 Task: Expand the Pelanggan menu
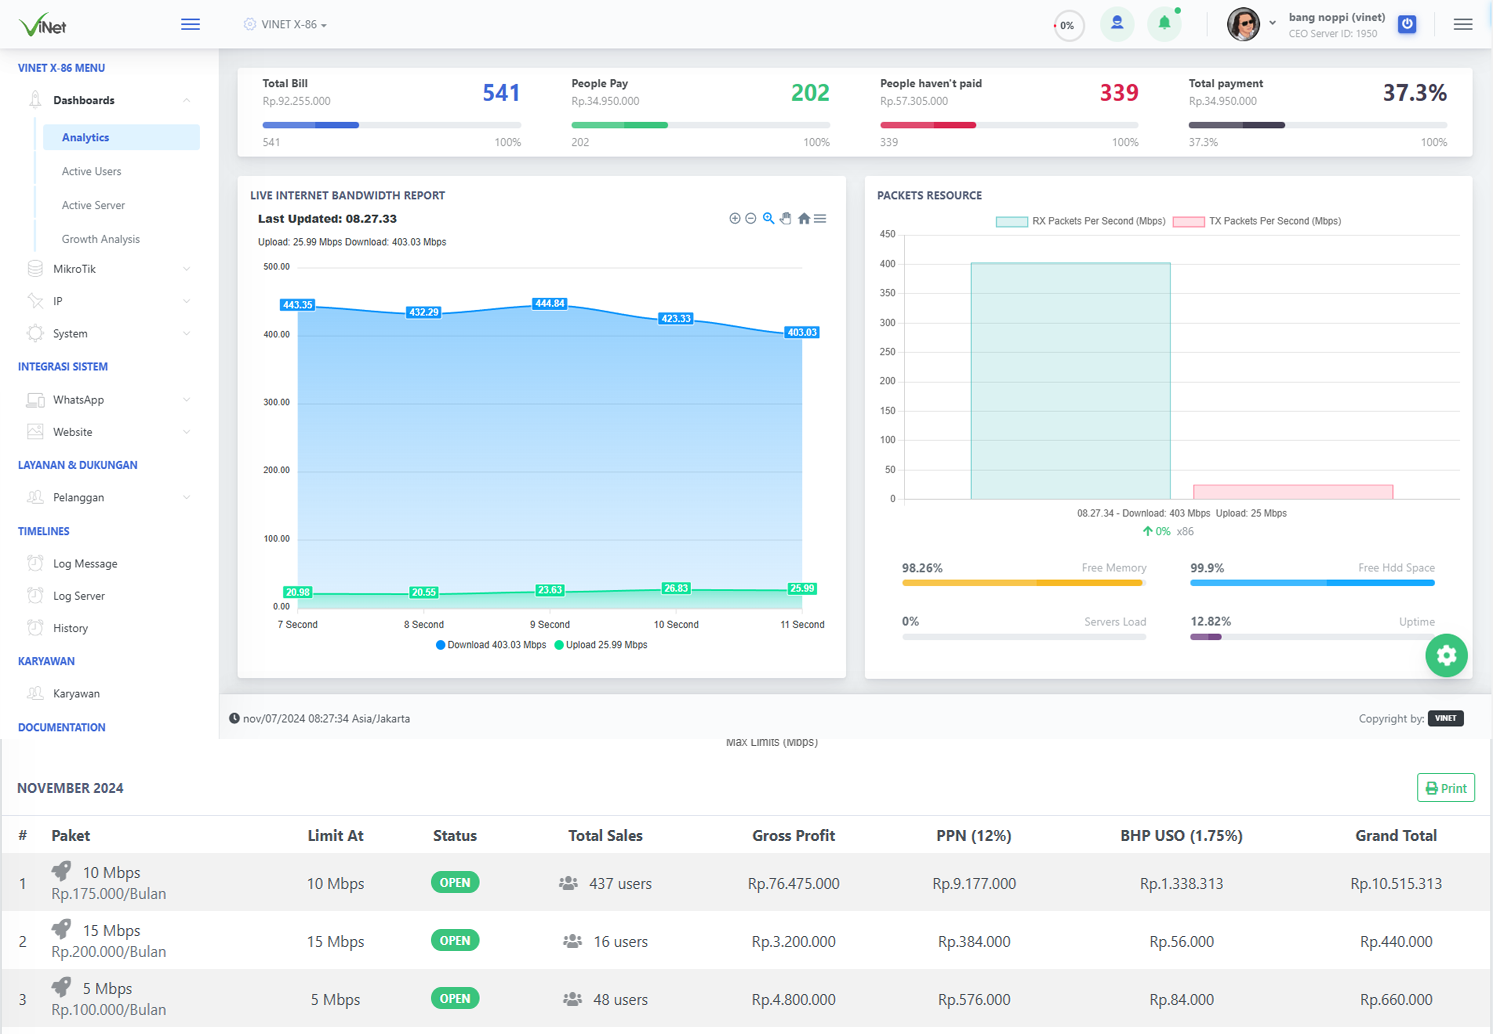(x=187, y=497)
